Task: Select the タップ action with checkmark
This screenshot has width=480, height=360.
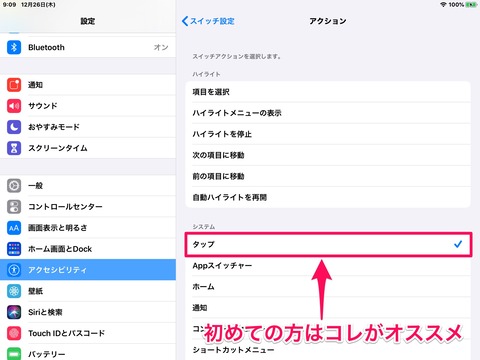Action: pos(328,245)
